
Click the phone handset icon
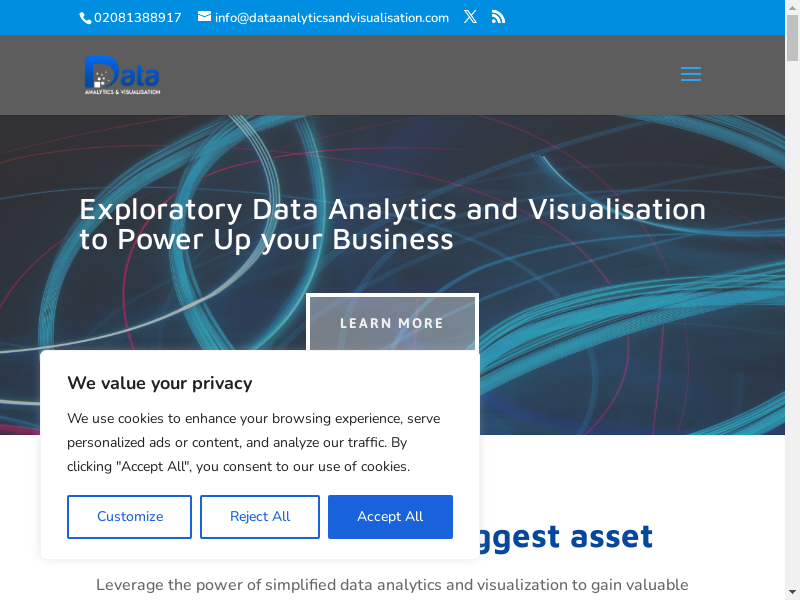coord(85,17)
